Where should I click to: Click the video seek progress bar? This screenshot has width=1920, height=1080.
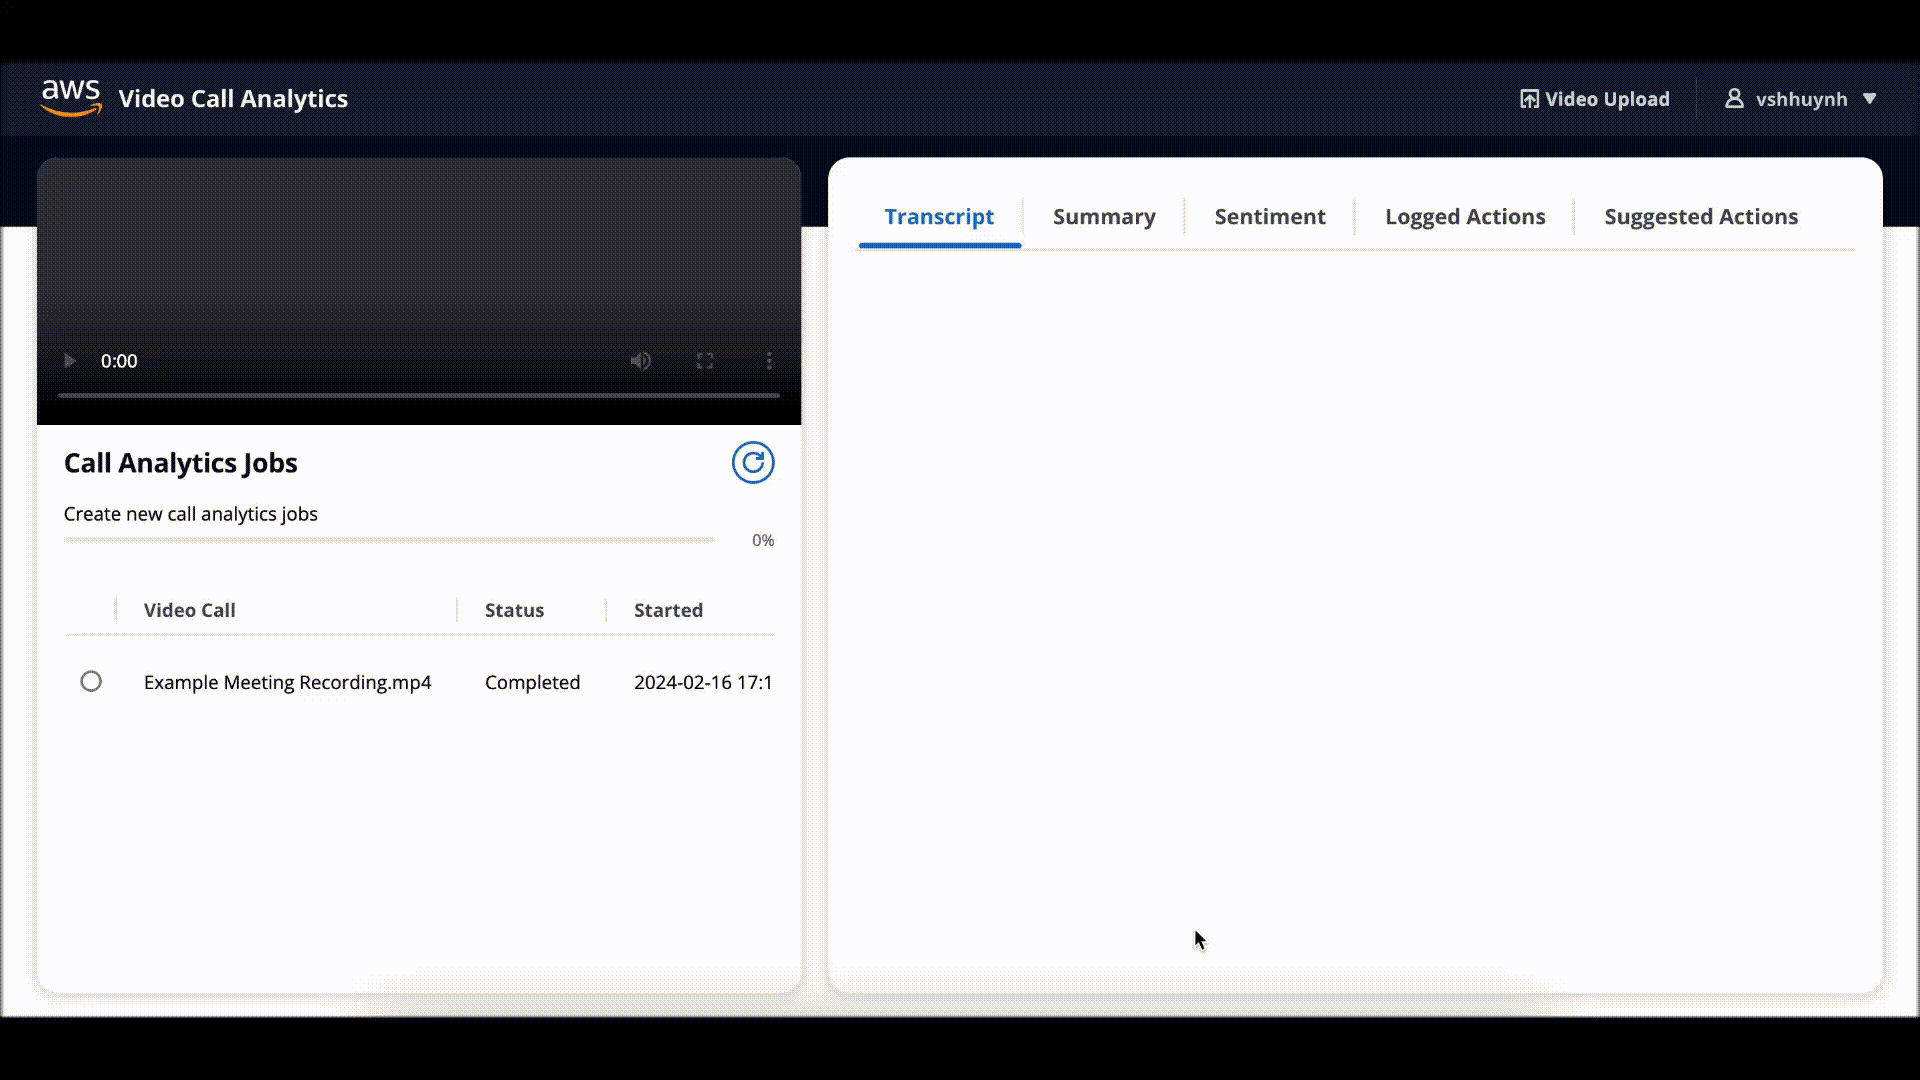pos(418,396)
